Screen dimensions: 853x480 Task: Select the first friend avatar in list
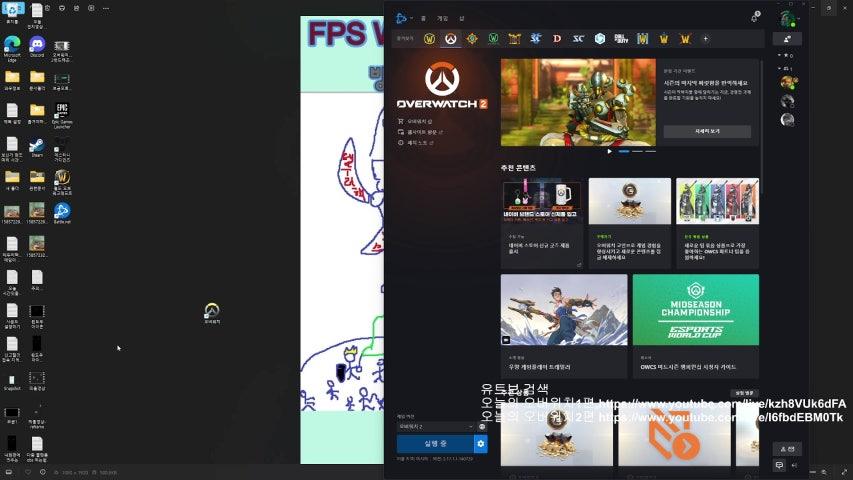[788, 83]
